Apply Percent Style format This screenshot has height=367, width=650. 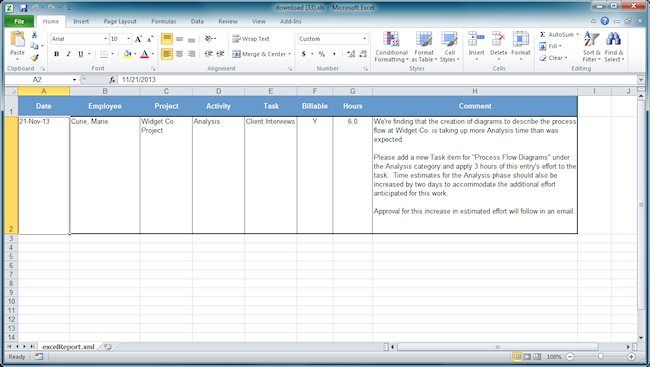[322, 54]
